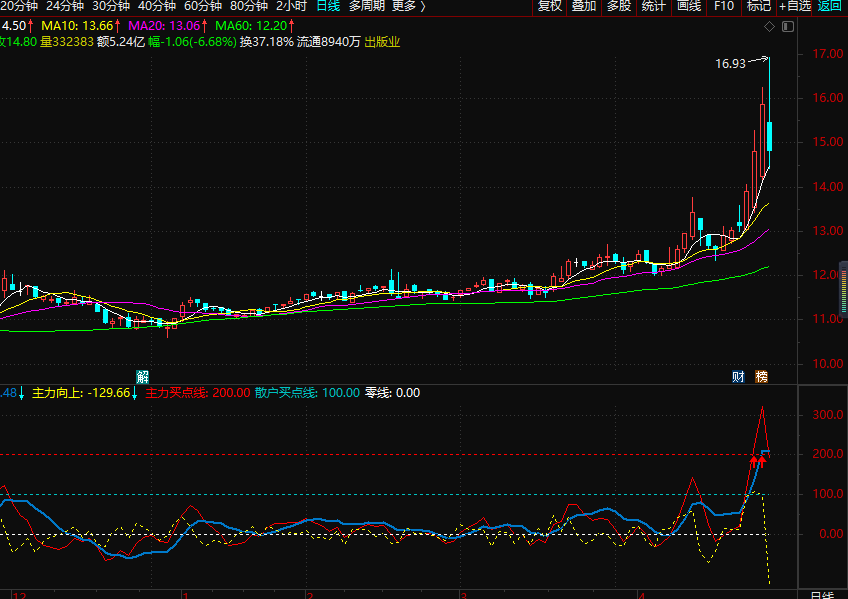Image resolution: width=848 pixels, height=599 pixels.
Task: Switch to the 60分钟 period tab
Action: click(x=203, y=6)
